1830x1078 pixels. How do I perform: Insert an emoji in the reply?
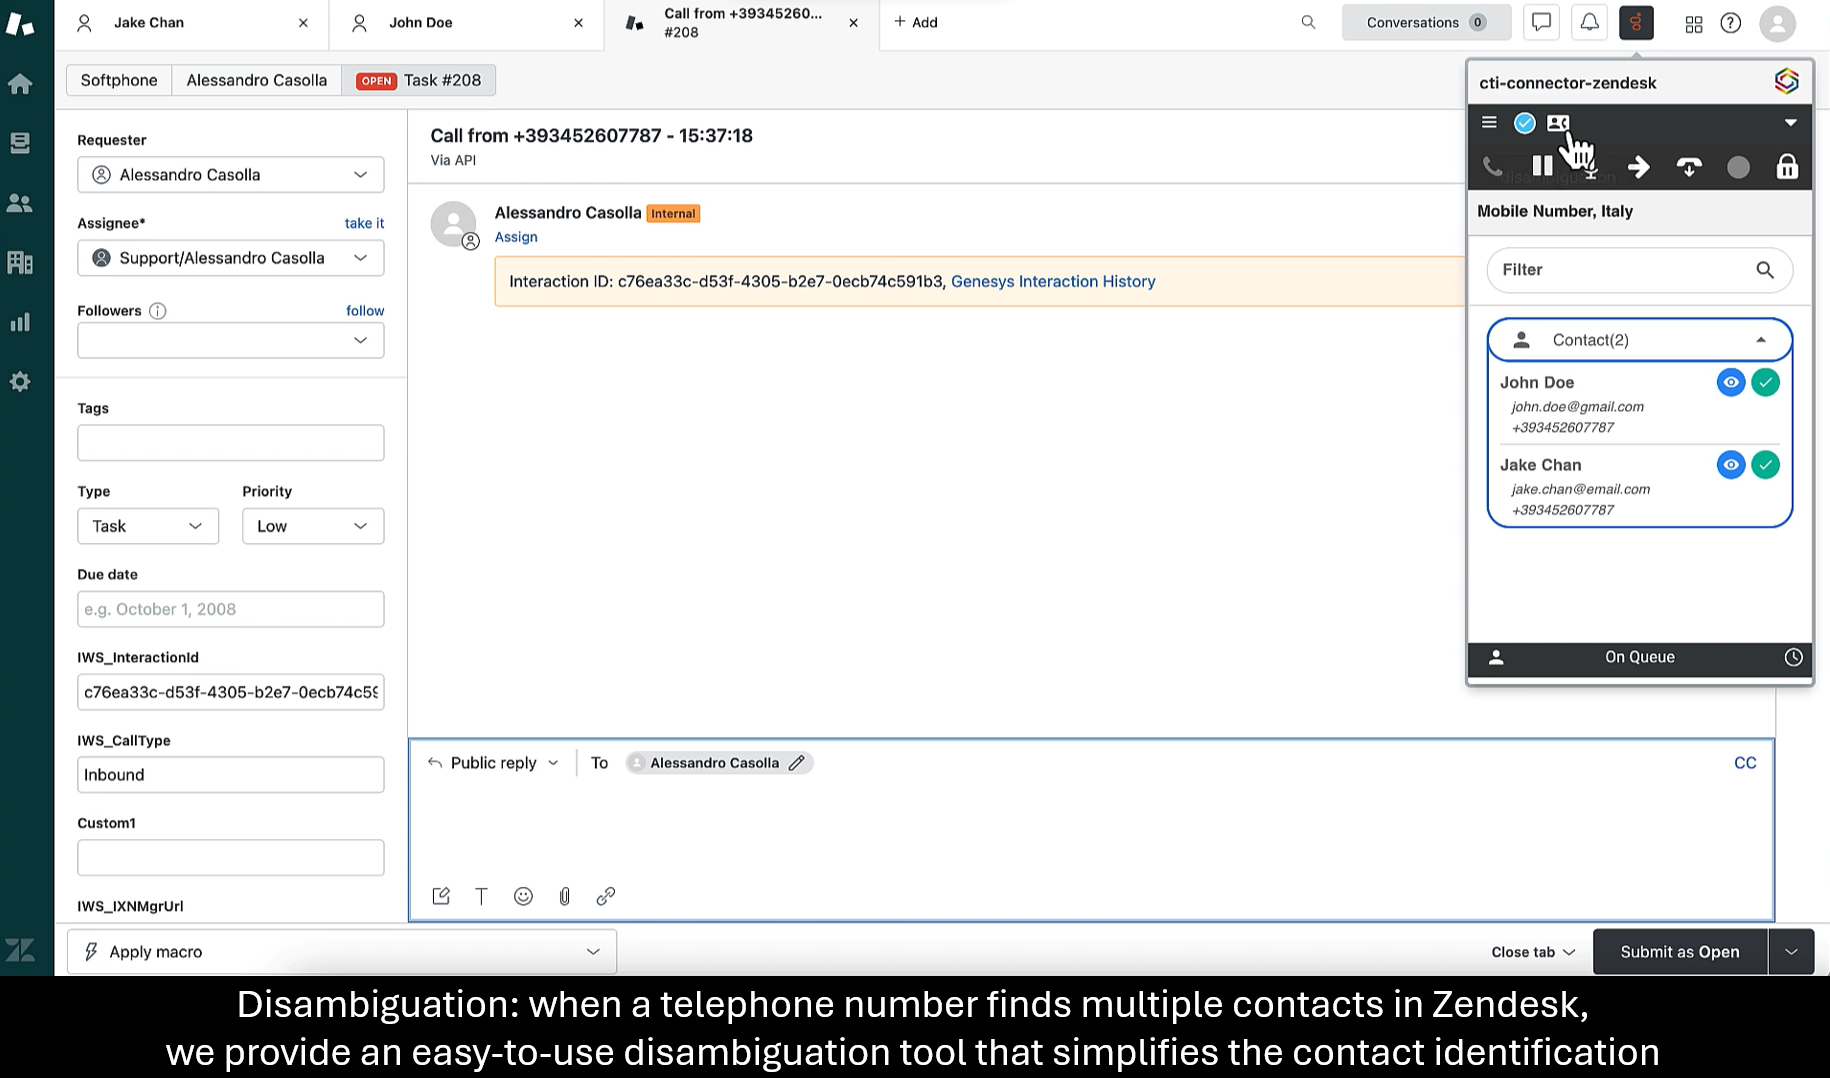523,896
